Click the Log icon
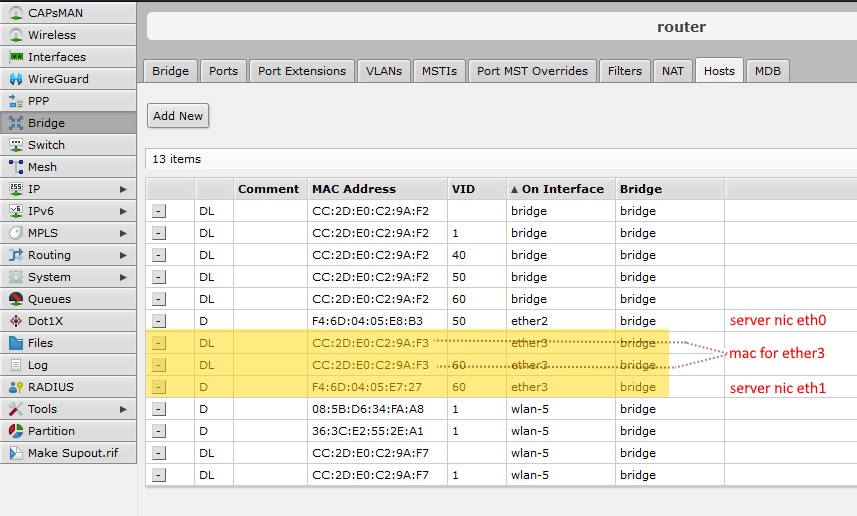857x516 pixels. coord(16,365)
